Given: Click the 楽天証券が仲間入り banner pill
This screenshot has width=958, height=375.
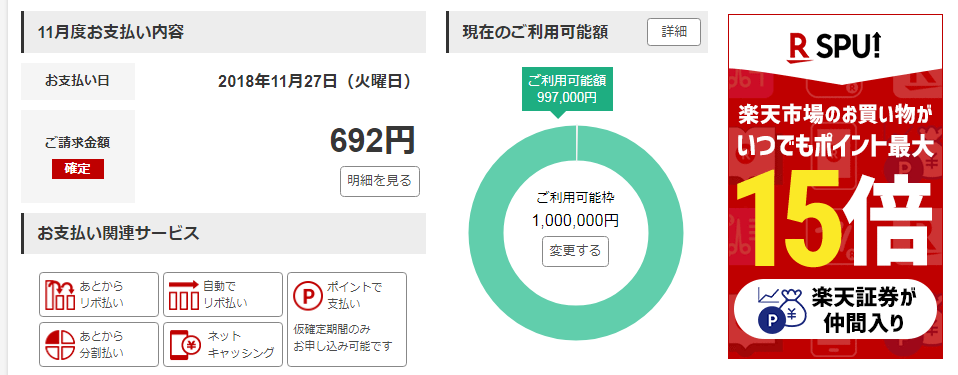Looking at the screenshot, I should click(835, 309).
